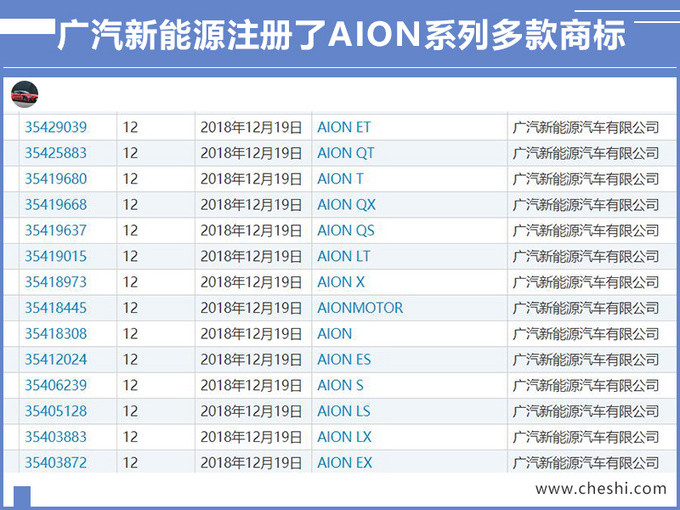Click applicant 广汽新能源汽车有限公司 in AION LX row
This screenshot has width=680, height=510.
[x=585, y=437]
